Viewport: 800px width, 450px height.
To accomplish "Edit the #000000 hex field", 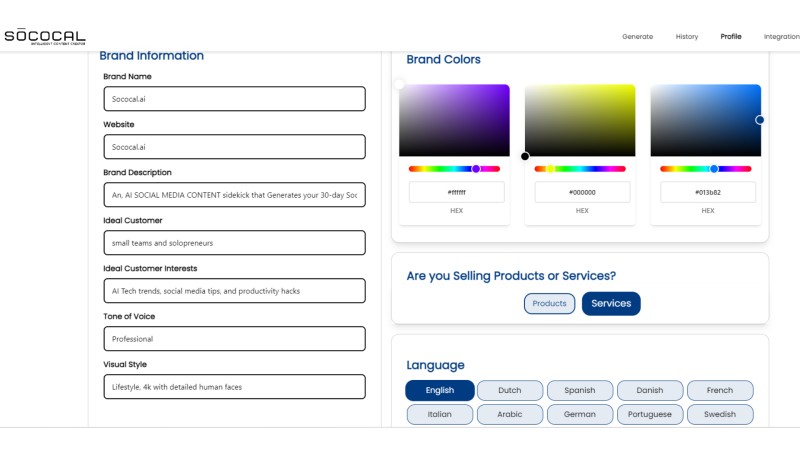I will point(582,192).
